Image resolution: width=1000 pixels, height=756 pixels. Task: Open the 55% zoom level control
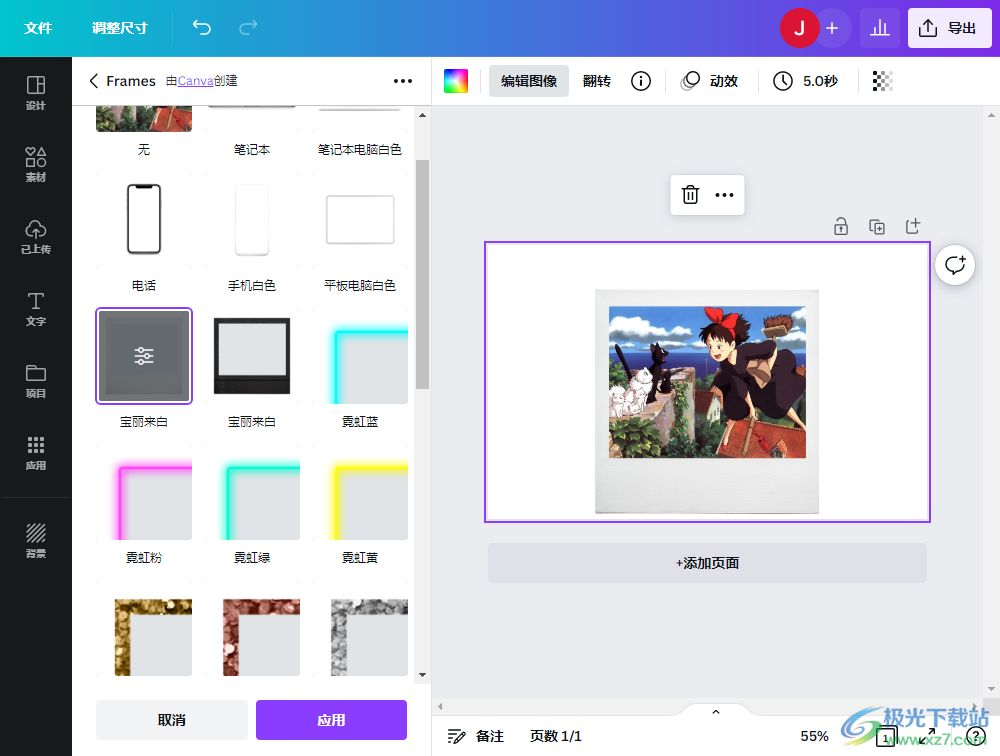[x=814, y=736]
